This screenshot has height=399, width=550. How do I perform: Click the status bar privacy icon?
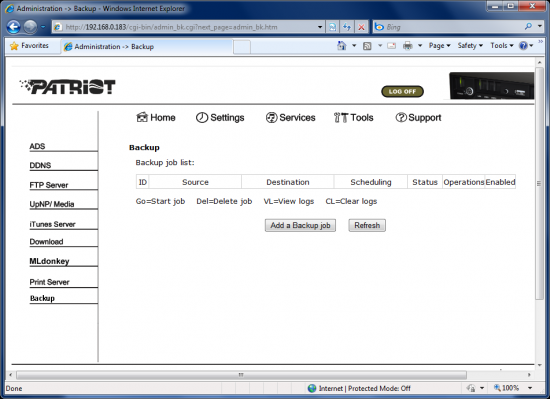pos(471,388)
